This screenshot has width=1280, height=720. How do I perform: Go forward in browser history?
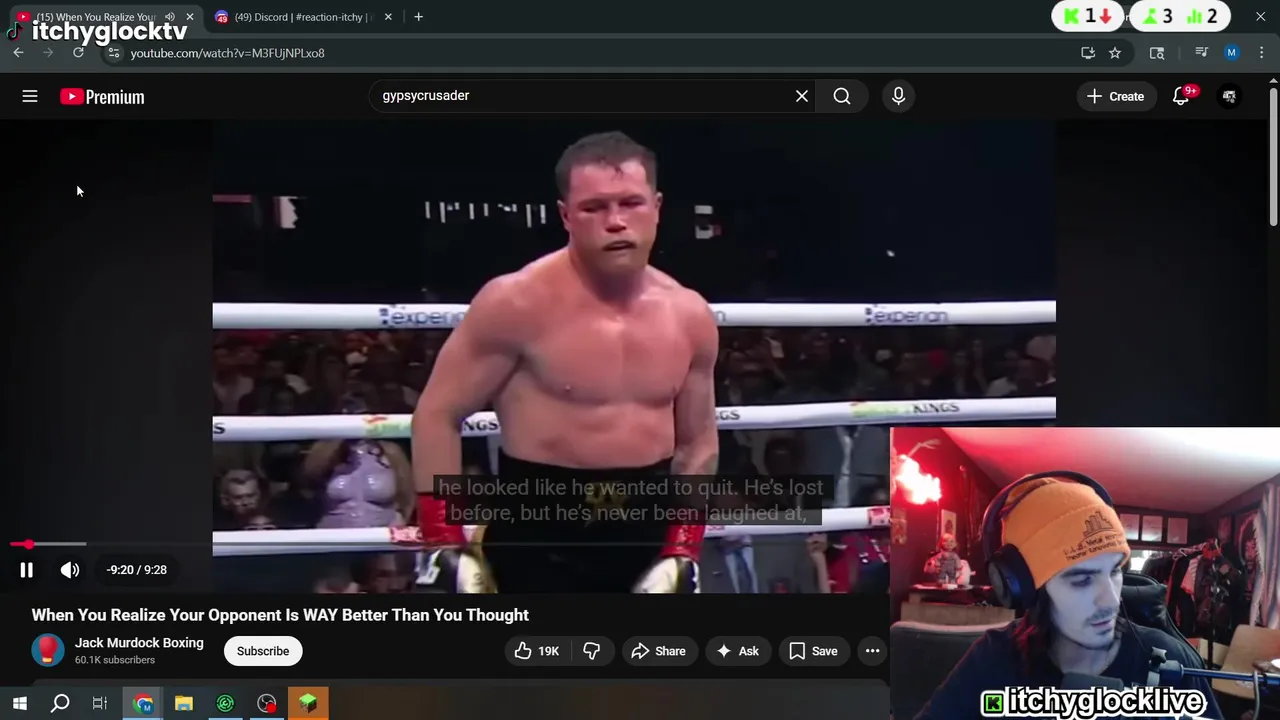pos(48,53)
